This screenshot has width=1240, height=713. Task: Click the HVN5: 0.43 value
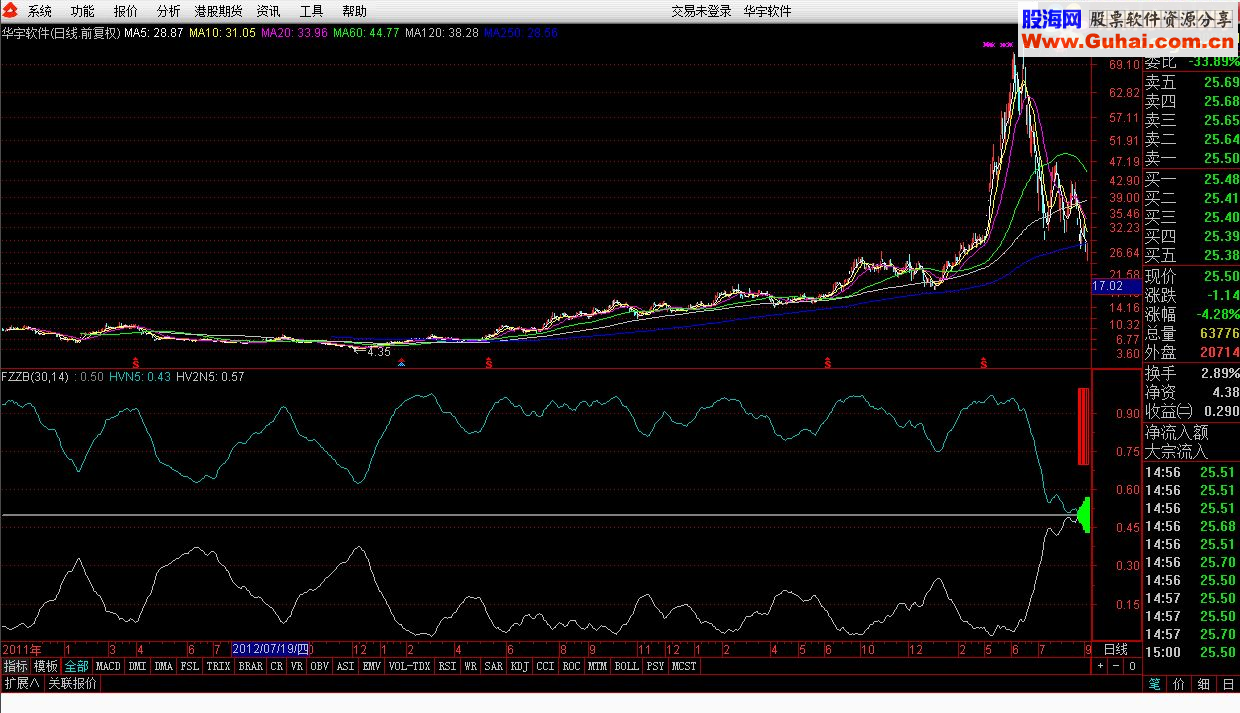(x=141, y=377)
